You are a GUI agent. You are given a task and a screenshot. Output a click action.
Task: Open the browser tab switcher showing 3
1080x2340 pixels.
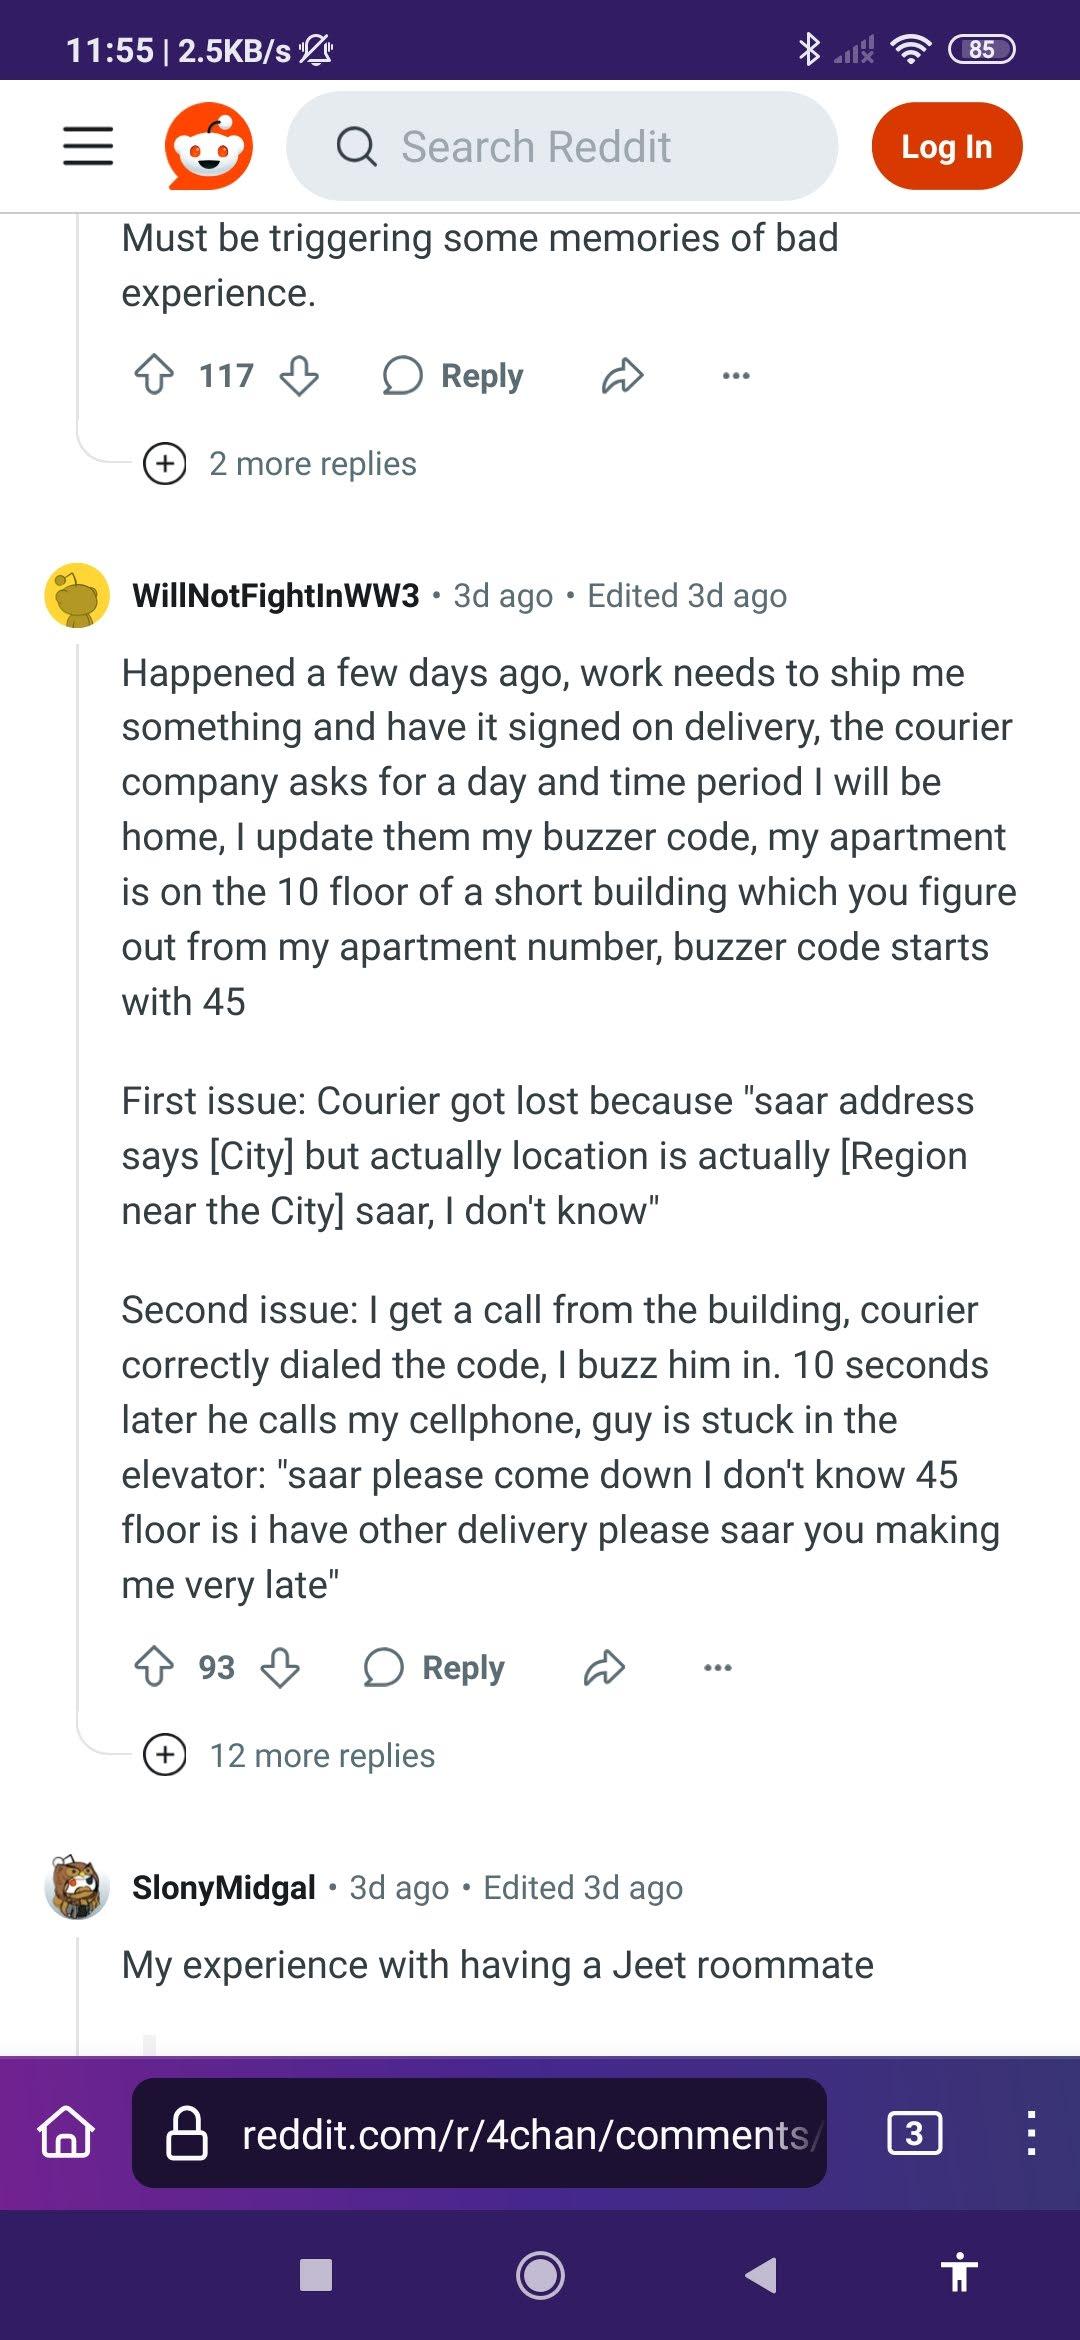pyautogui.click(x=914, y=2133)
